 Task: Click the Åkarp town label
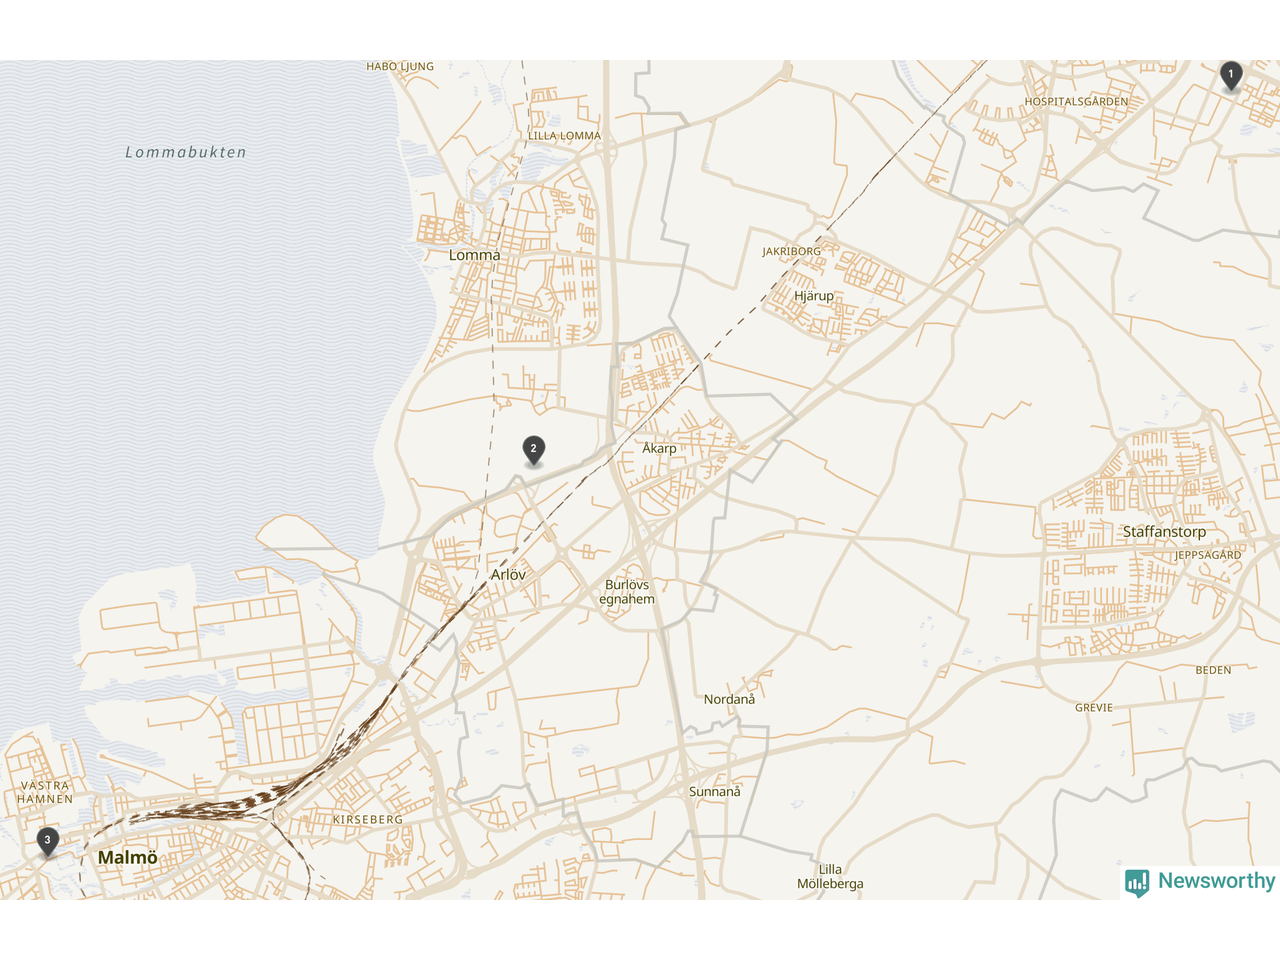(659, 448)
